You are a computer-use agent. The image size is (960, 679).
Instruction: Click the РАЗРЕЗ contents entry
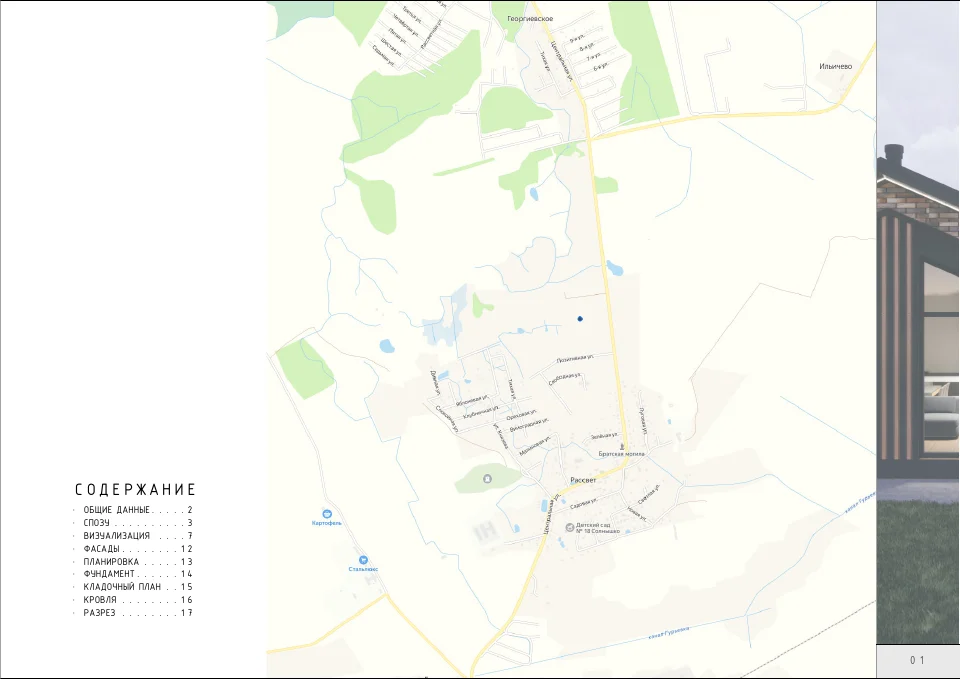138,612
